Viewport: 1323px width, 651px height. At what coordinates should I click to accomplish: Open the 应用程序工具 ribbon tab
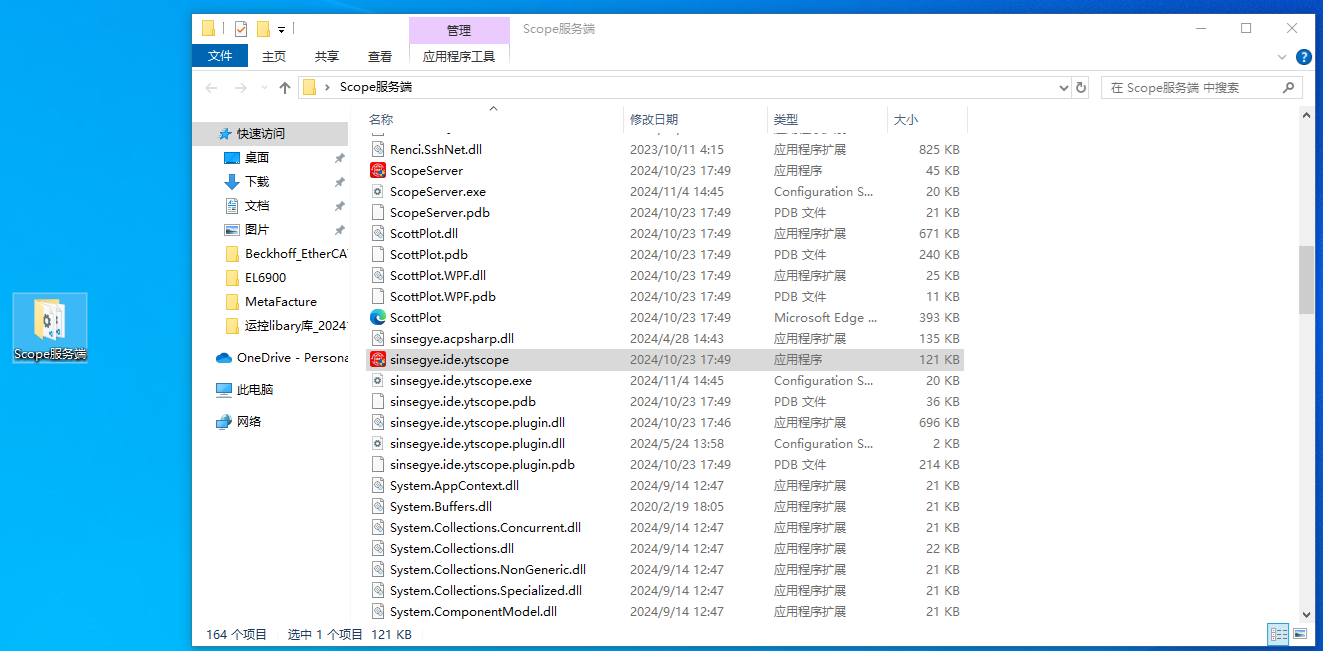(459, 57)
